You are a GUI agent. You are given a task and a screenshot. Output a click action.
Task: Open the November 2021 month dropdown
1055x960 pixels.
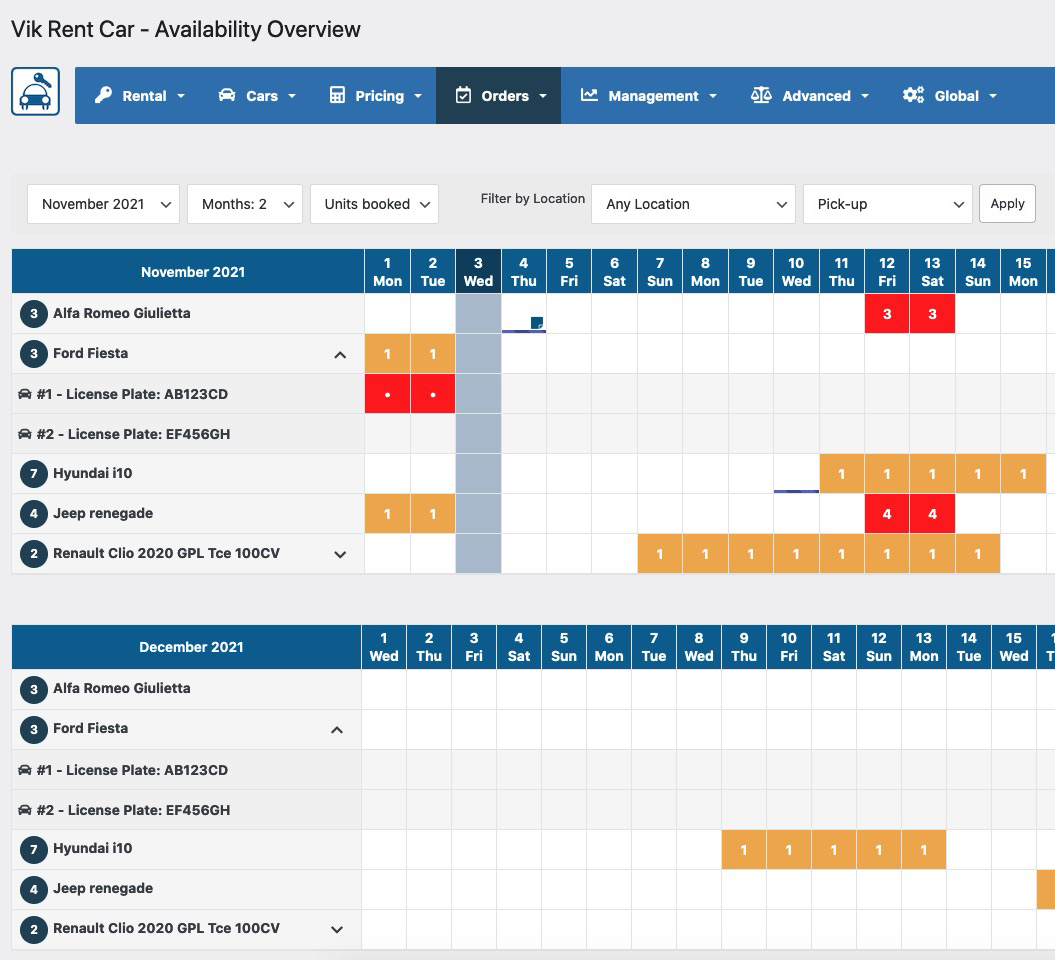(x=103, y=204)
